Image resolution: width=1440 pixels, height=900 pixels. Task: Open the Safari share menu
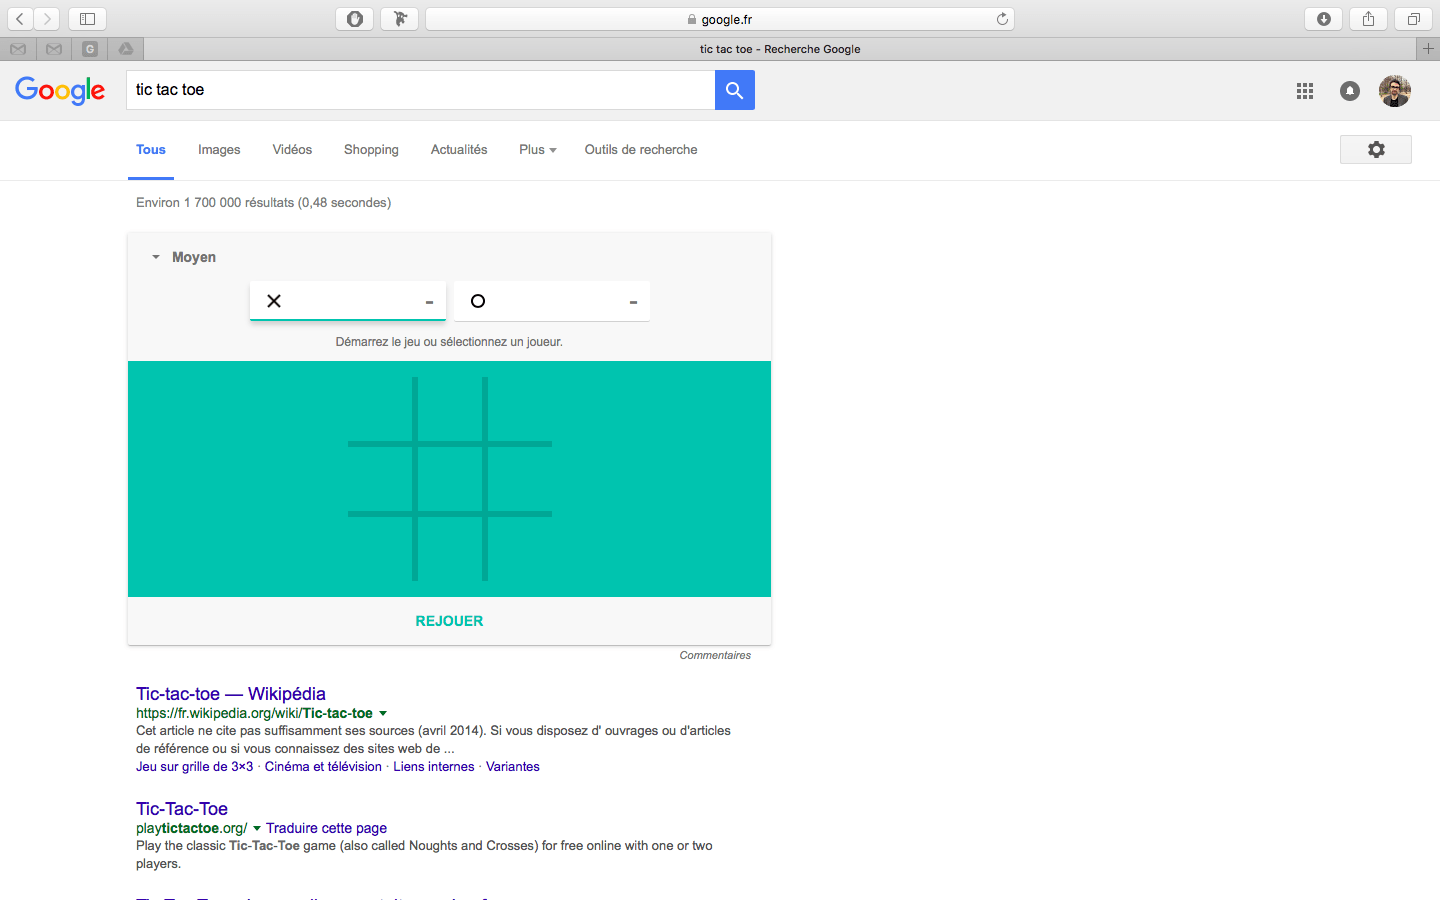pyautogui.click(x=1368, y=19)
